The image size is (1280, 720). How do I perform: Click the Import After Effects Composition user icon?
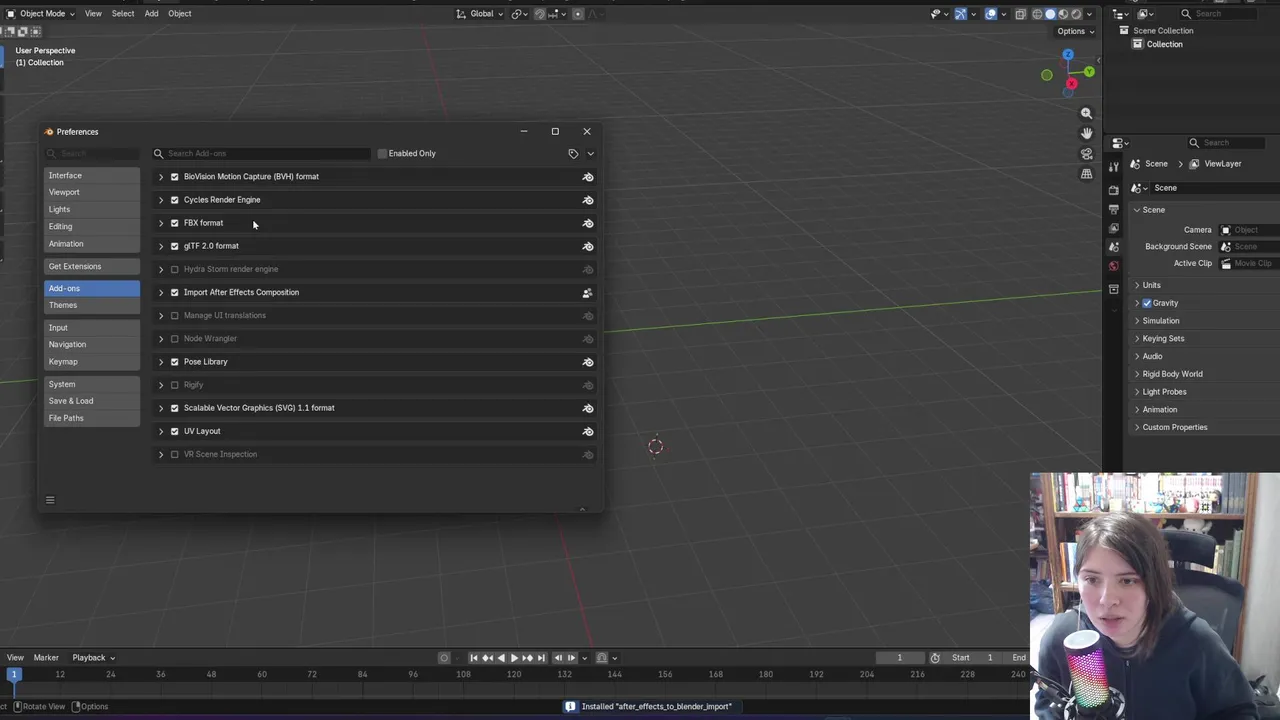[x=588, y=293]
